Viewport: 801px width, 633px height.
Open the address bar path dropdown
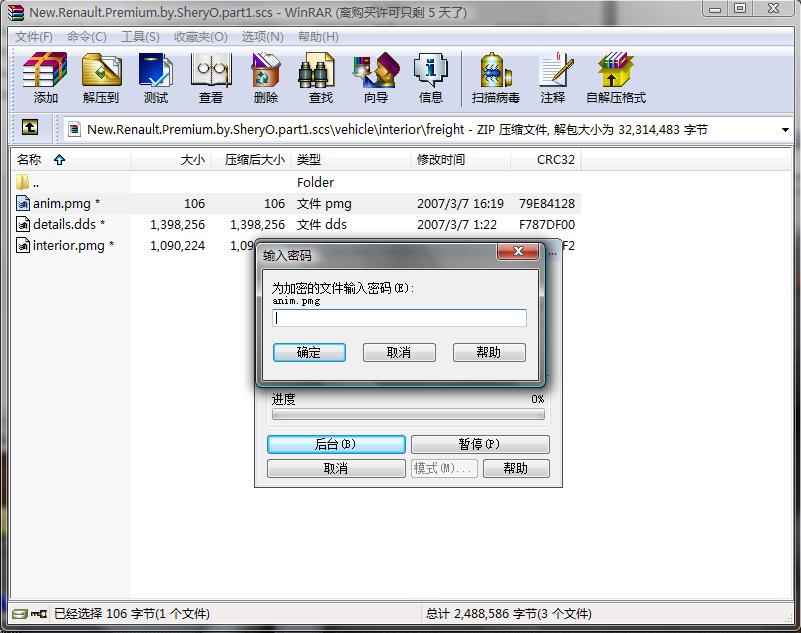point(785,130)
